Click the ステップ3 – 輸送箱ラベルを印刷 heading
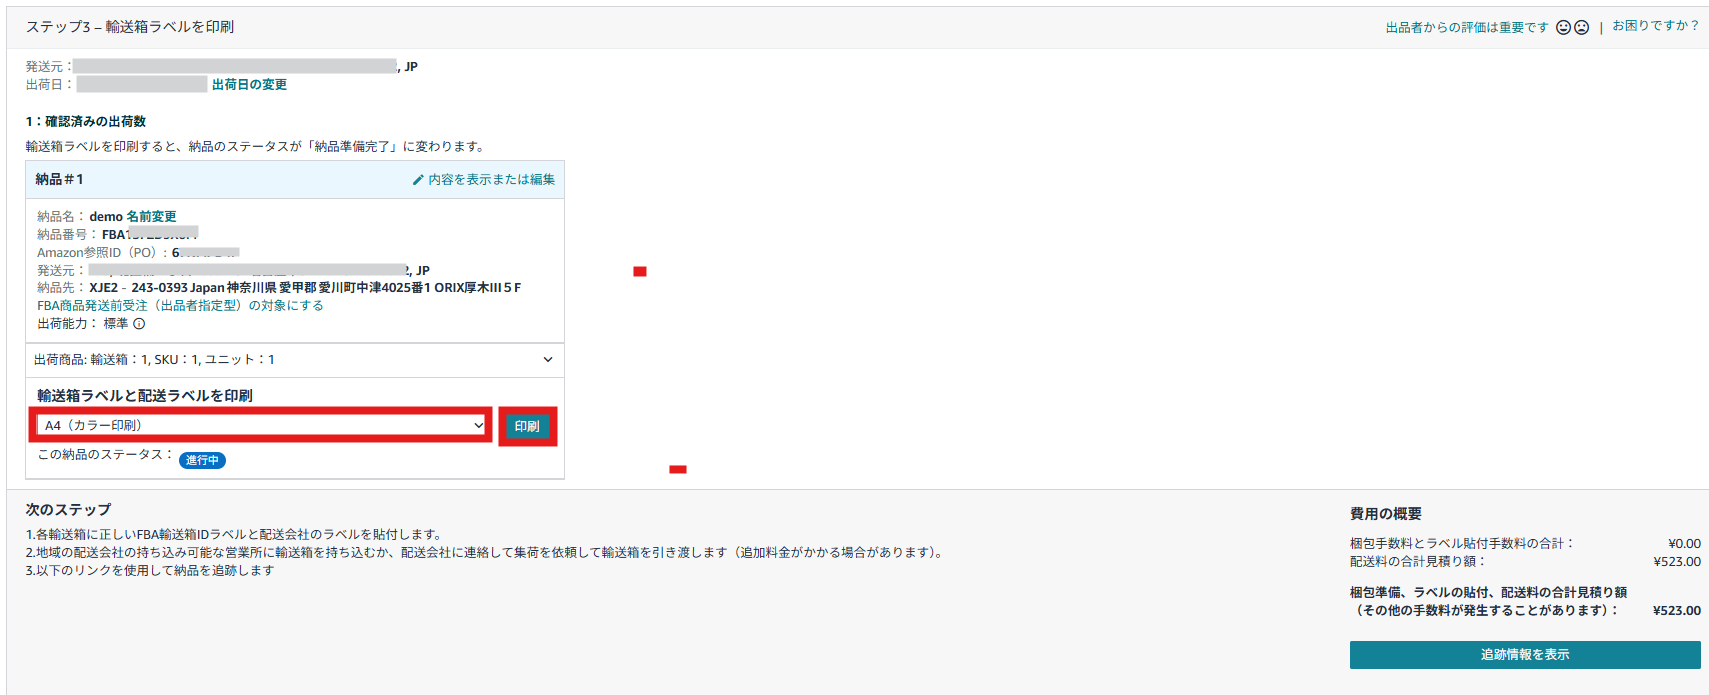Image resolution: width=1709 pixels, height=695 pixels. (x=130, y=27)
